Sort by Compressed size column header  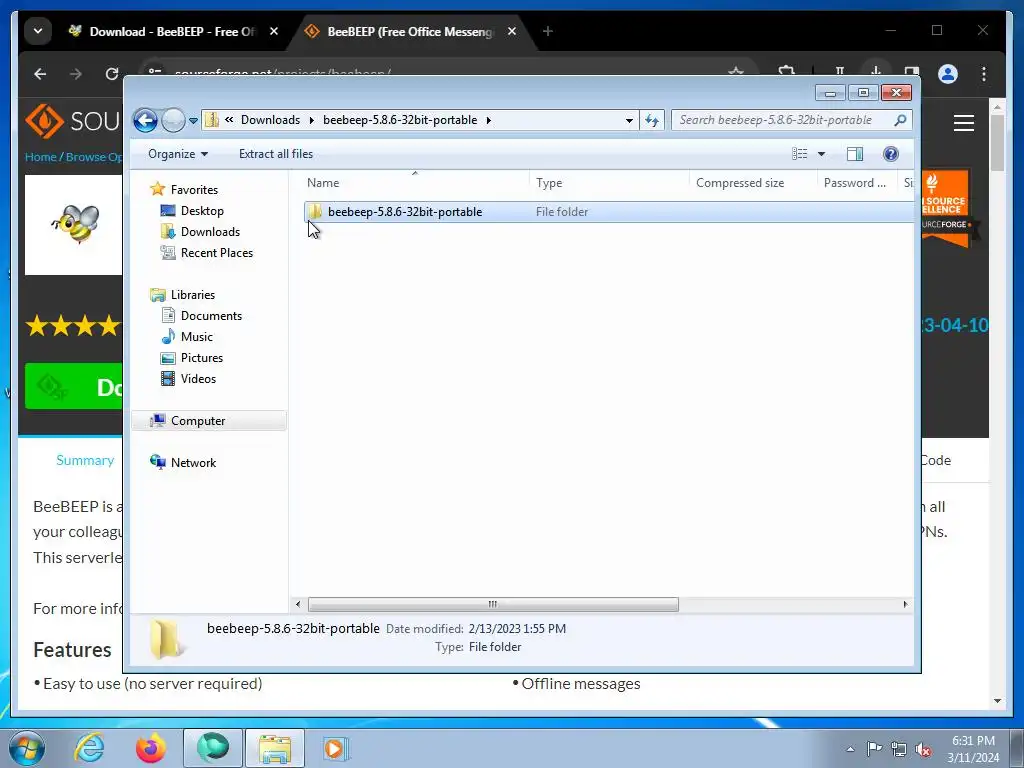click(x=753, y=183)
